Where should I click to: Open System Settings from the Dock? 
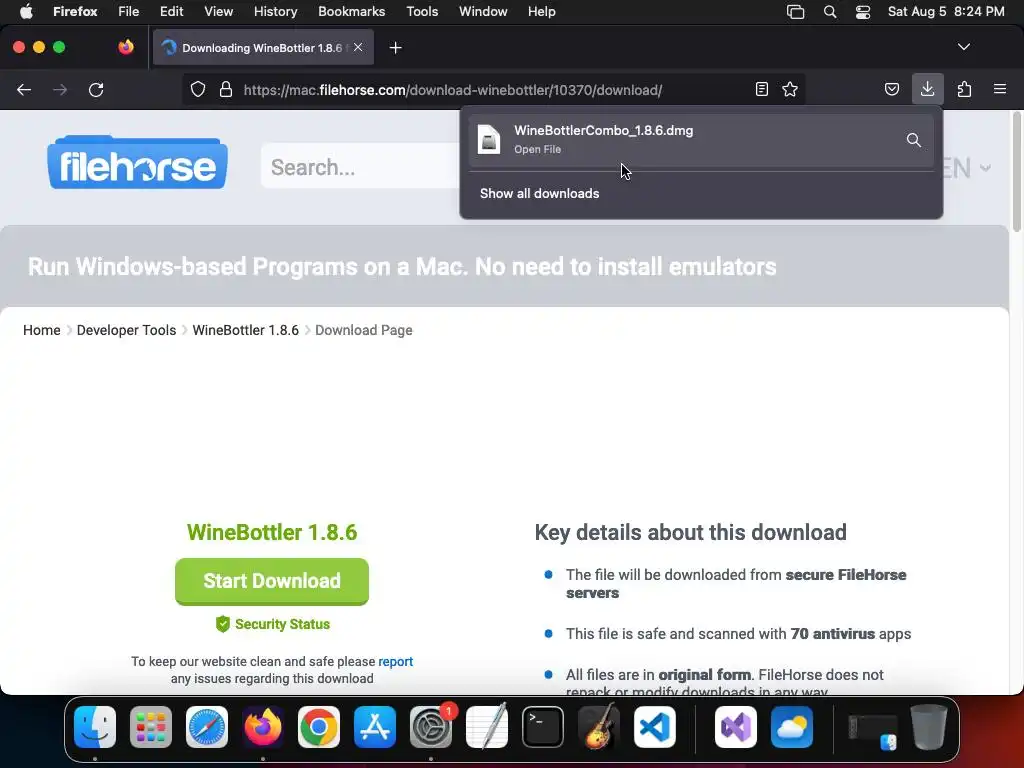(431, 726)
